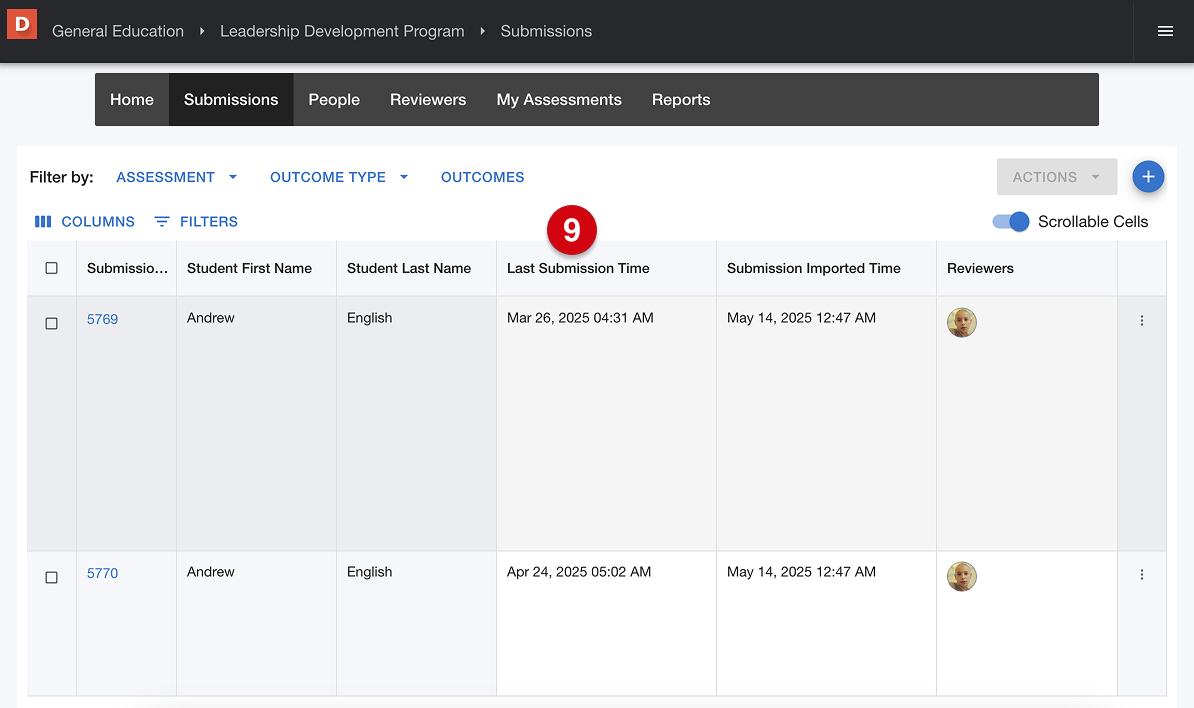The image size is (1194, 708).
Task: Open the Home tab
Action: (x=132, y=100)
